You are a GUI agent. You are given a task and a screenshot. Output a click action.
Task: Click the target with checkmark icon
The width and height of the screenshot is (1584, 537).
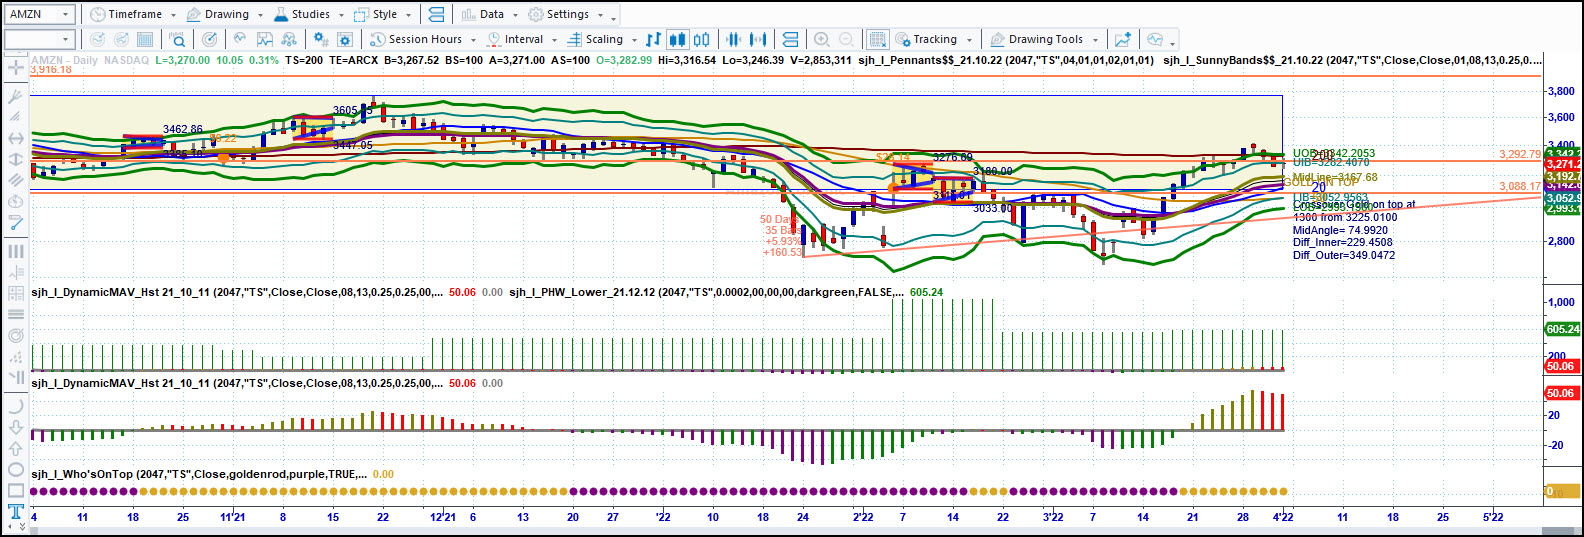click(209, 39)
